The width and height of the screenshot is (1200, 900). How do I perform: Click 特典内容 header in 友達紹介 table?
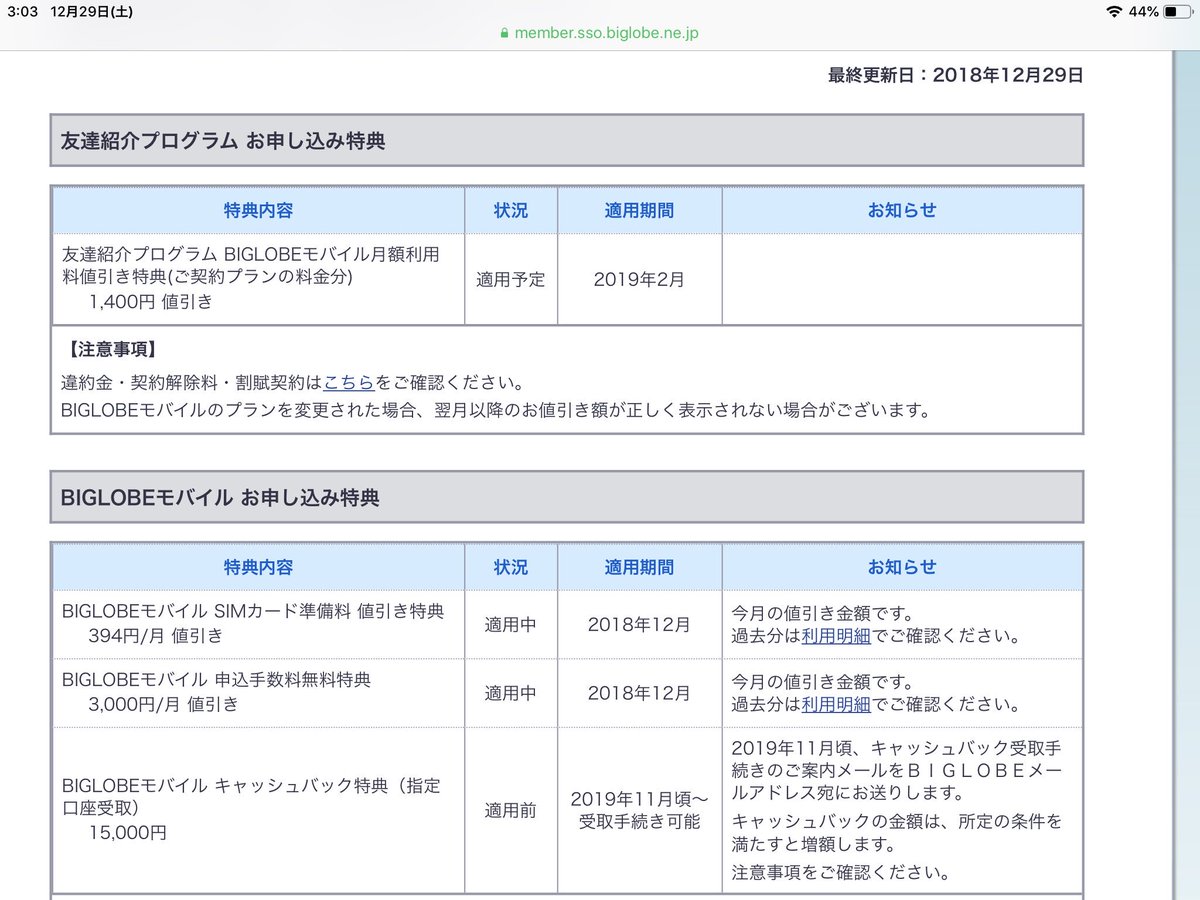pos(259,210)
